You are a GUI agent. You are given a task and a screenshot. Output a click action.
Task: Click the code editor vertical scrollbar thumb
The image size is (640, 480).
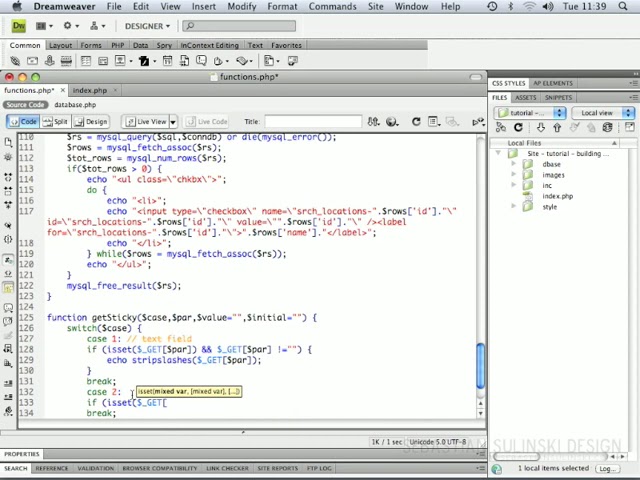[480, 366]
